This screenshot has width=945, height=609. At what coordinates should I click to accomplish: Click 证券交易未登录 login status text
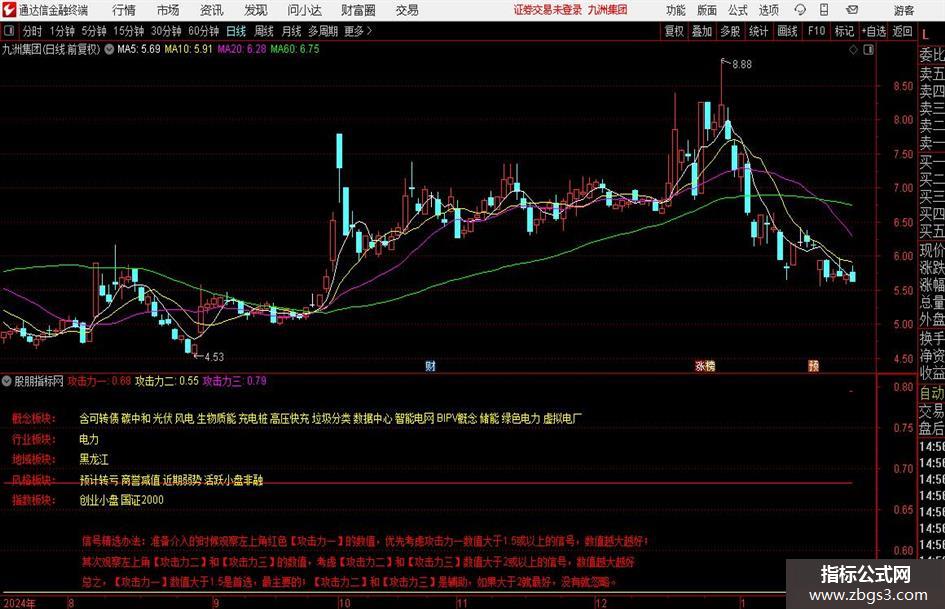click(x=548, y=10)
